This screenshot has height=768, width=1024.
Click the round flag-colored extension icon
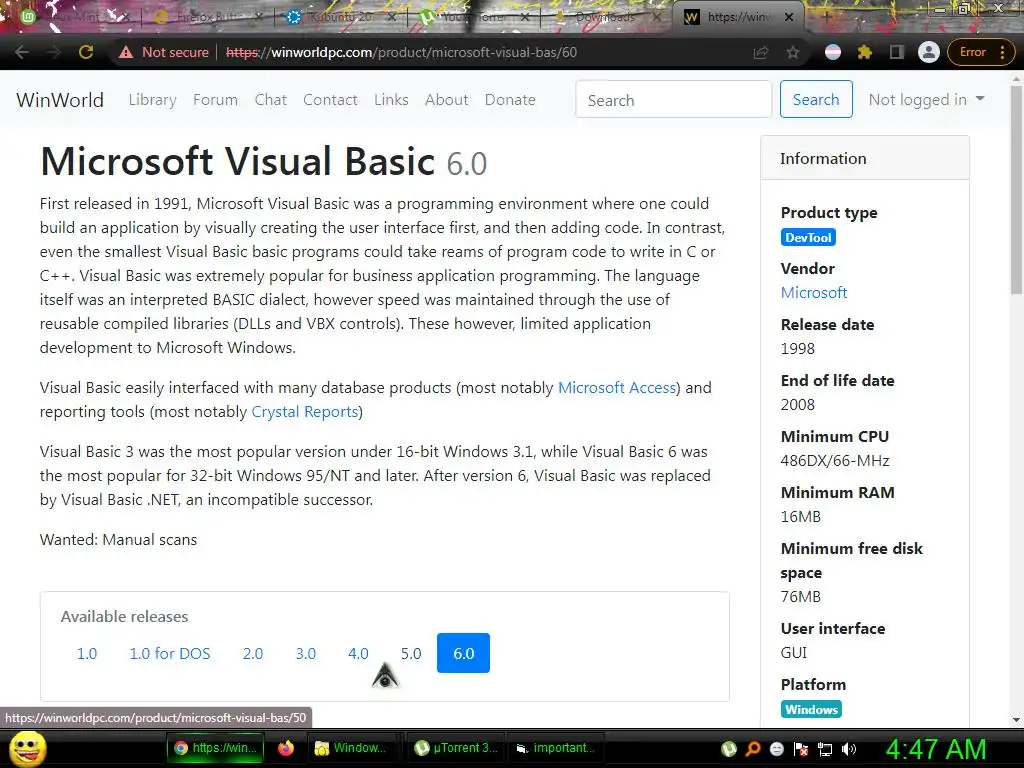click(833, 52)
